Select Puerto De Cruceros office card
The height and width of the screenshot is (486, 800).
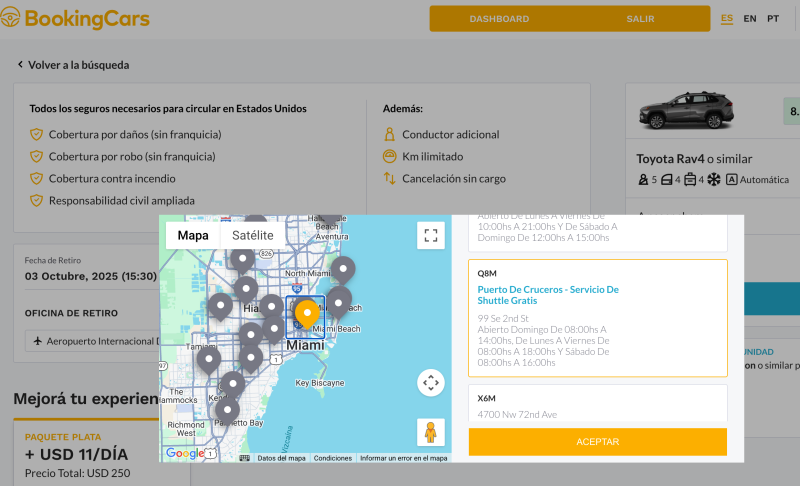pos(597,318)
